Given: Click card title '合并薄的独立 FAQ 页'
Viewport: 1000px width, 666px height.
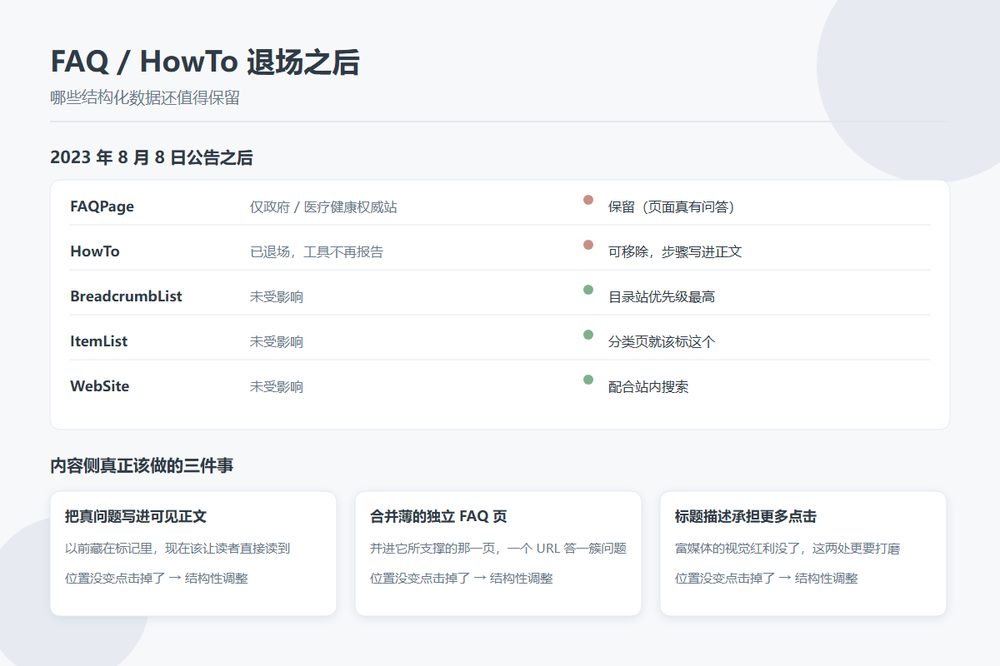Looking at the screenshot, I should [438, 516].
